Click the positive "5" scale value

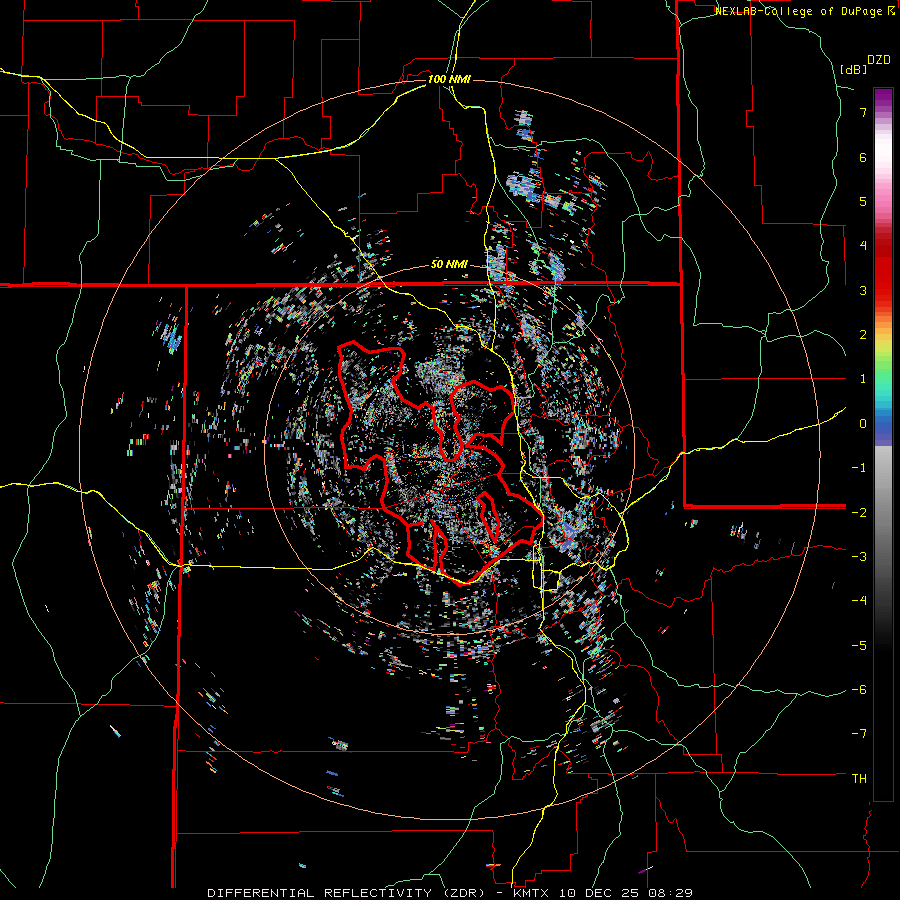coord(863,201)
